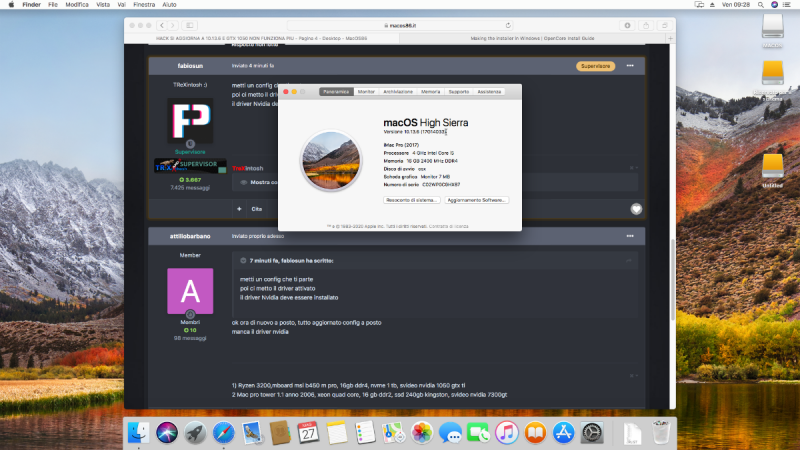Viewport: 800px width, 450px height.
Task: Add a new Safari tab with plus
Action: tap(670, 38)
